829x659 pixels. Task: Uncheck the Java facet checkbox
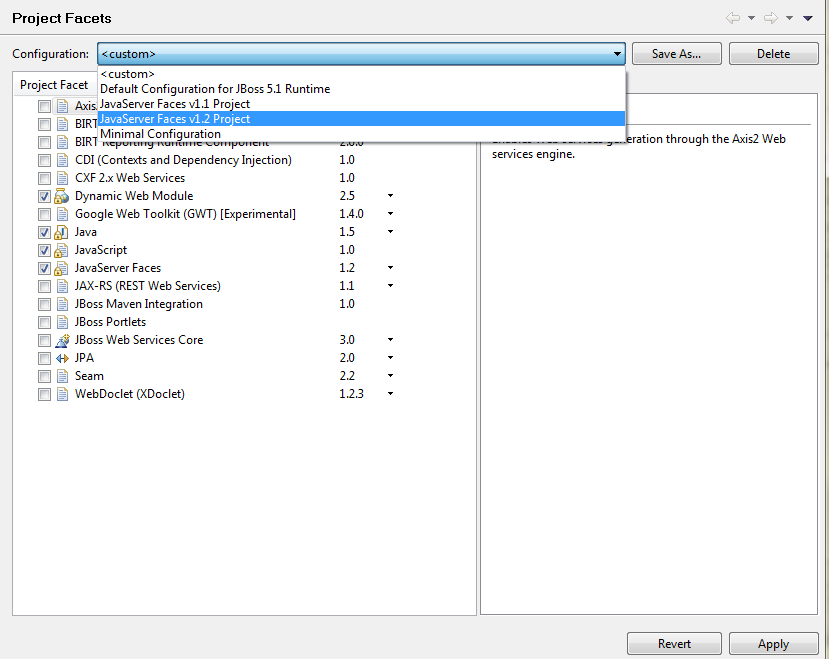44,232
